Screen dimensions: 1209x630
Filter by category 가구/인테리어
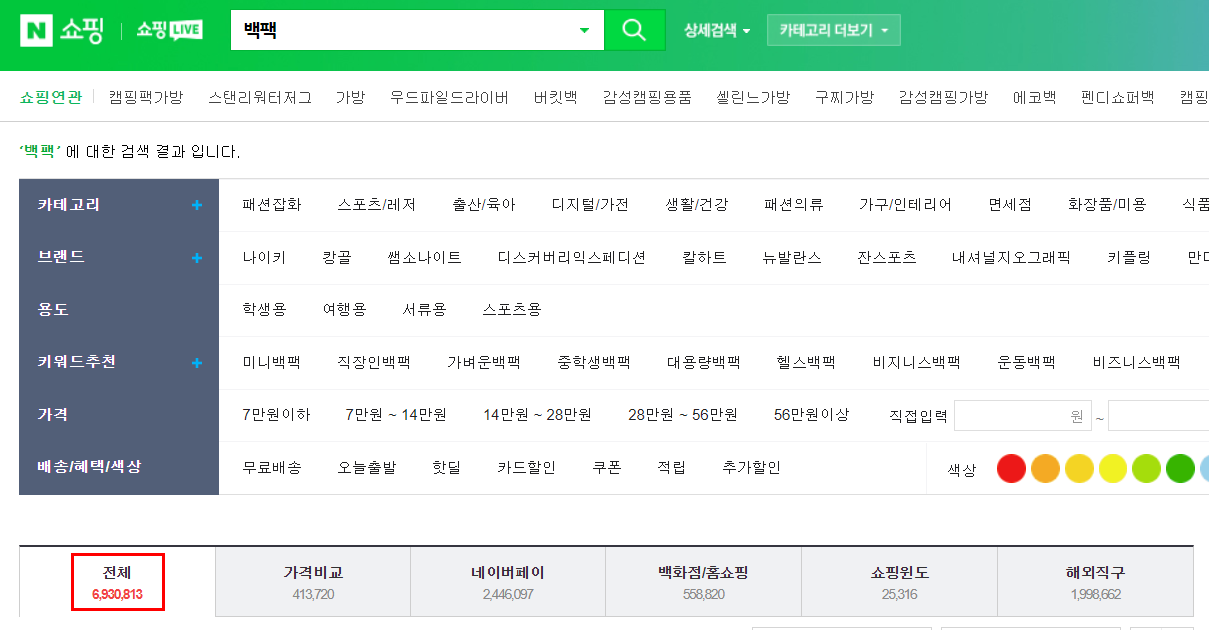pos(905,205)
